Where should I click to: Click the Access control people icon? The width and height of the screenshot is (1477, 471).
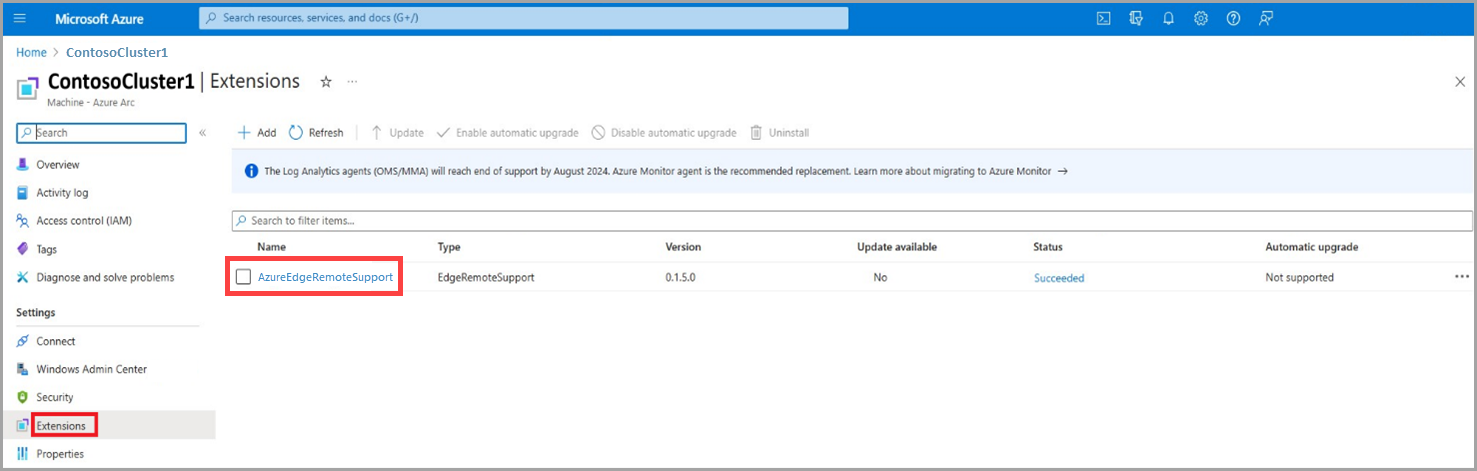coord(22,221)
